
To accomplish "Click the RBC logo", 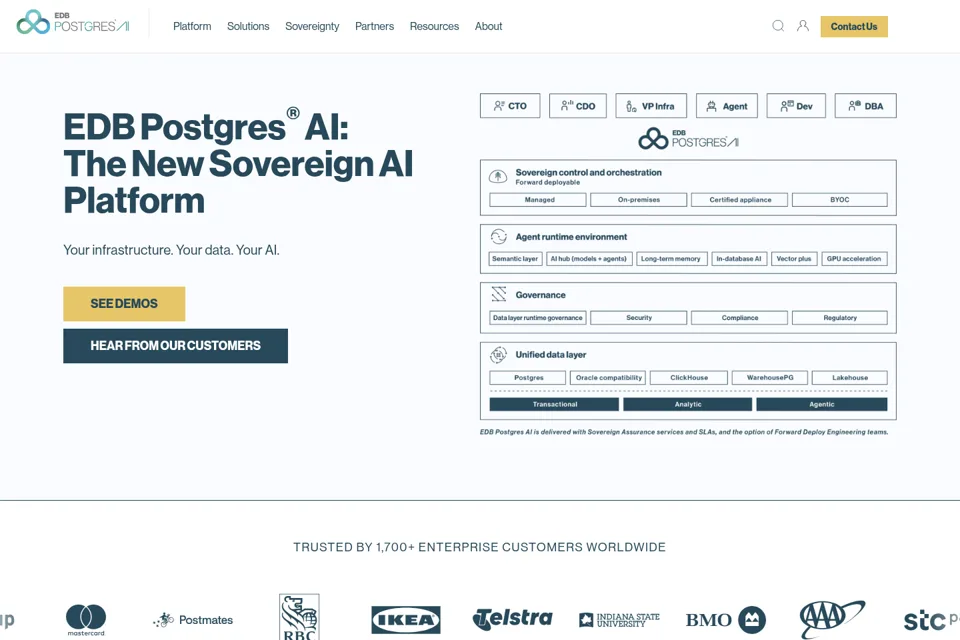I will (299, 617).
